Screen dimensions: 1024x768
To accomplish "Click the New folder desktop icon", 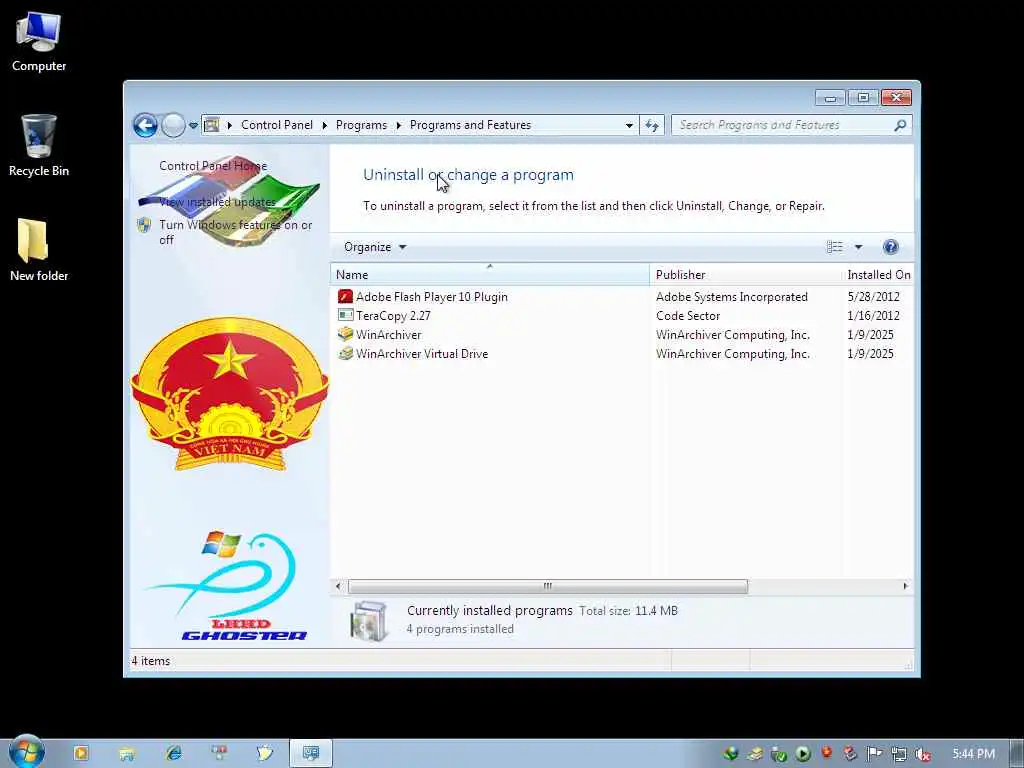I will (39, 250).
